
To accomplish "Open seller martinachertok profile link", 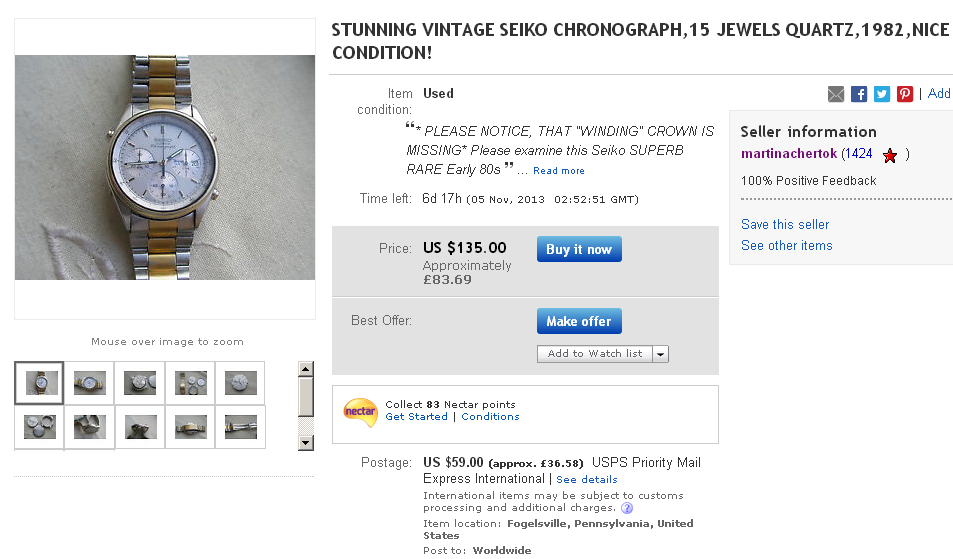I will coord(789,154).
